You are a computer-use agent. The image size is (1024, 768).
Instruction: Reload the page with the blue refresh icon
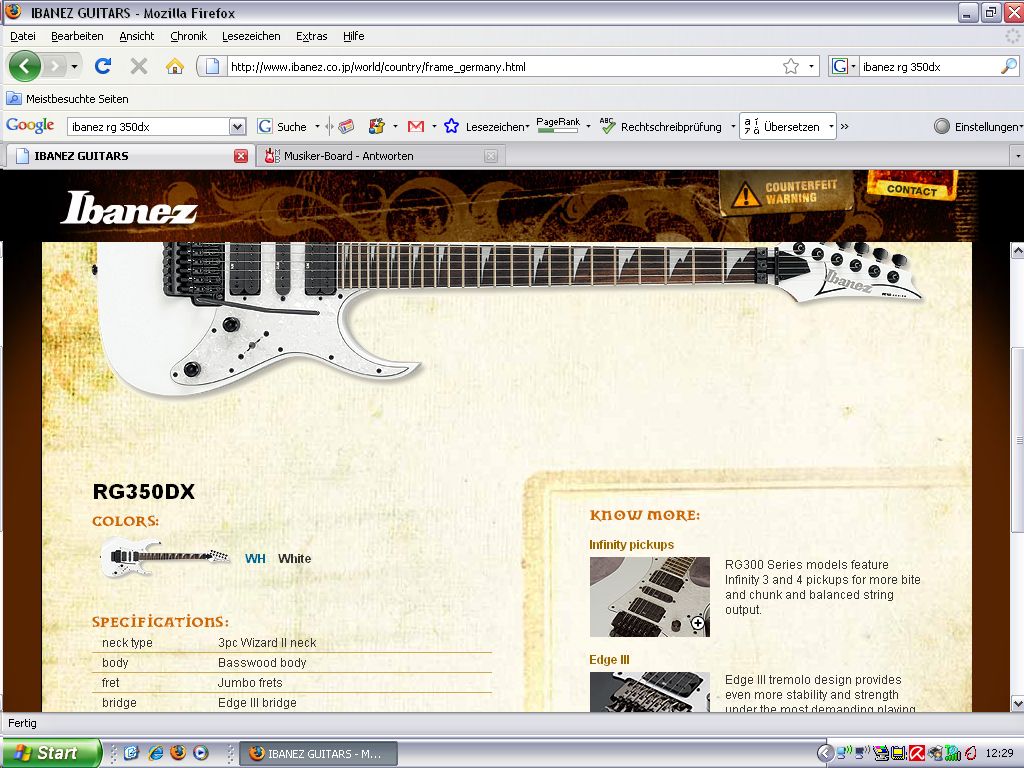[103, 66]
